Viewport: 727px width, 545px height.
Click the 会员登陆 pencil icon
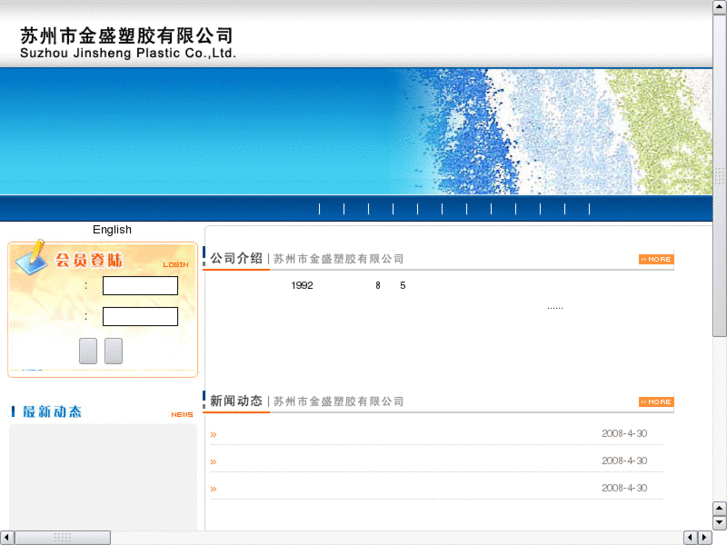pos(32,257)
